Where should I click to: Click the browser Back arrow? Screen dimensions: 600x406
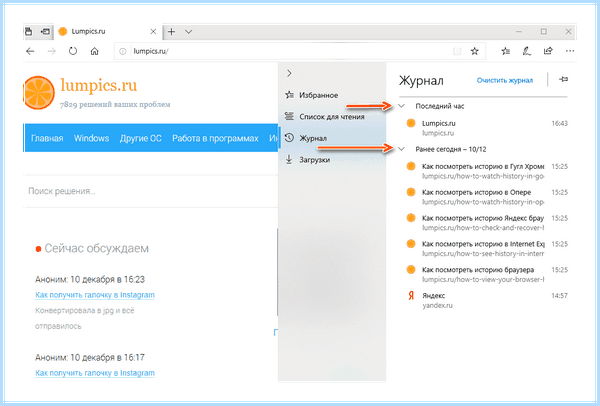click(x=30, y=51)
